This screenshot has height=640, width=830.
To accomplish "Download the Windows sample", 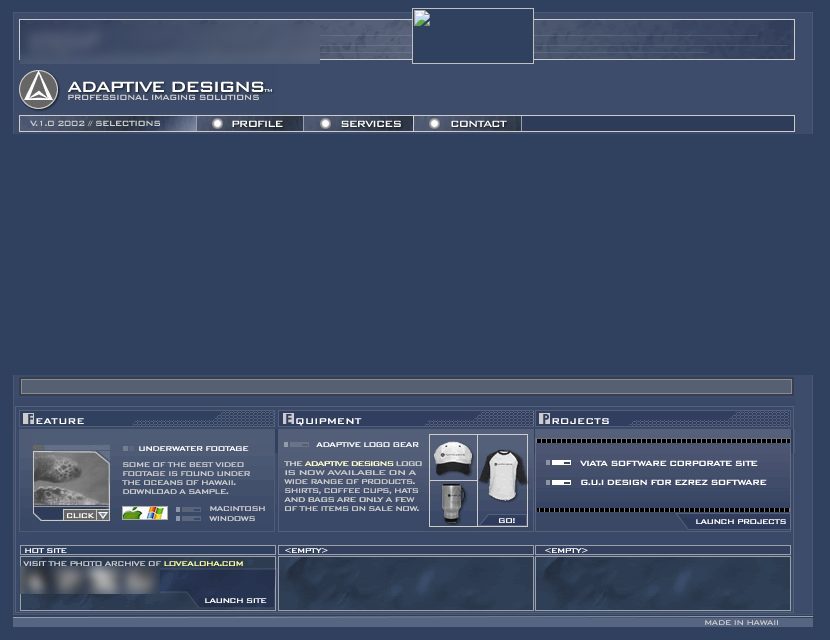I will coord(232,518).
